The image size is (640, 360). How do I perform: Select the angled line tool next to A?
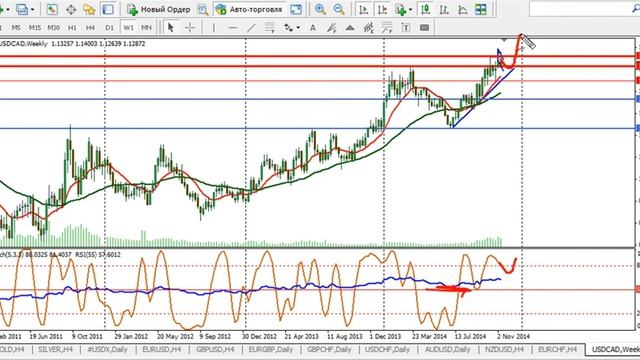click(x=331, y=28)
